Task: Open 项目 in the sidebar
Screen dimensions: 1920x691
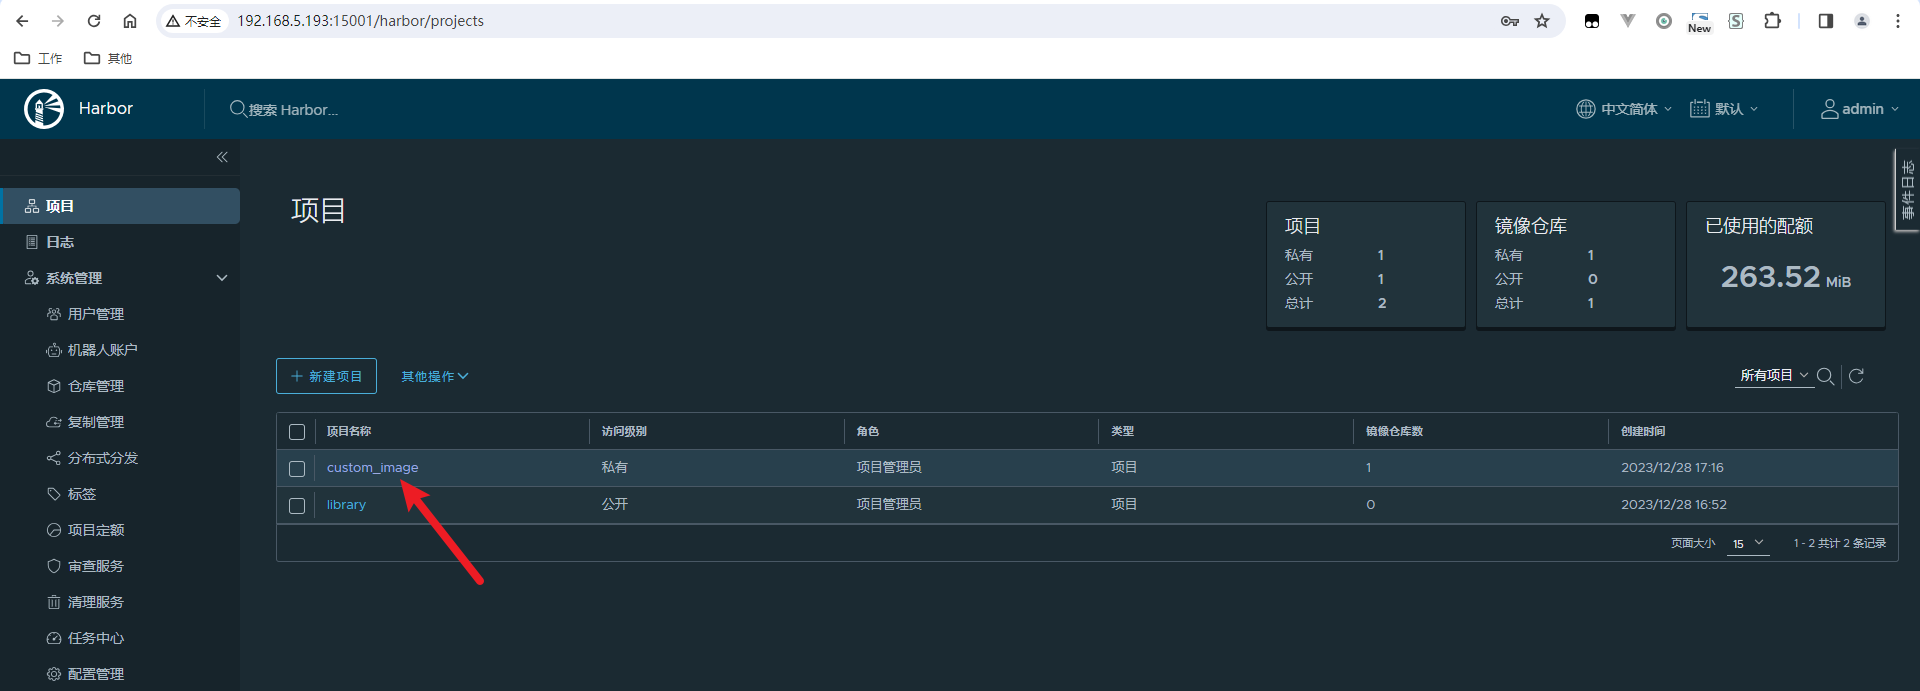Action: (x=120, y=206)
